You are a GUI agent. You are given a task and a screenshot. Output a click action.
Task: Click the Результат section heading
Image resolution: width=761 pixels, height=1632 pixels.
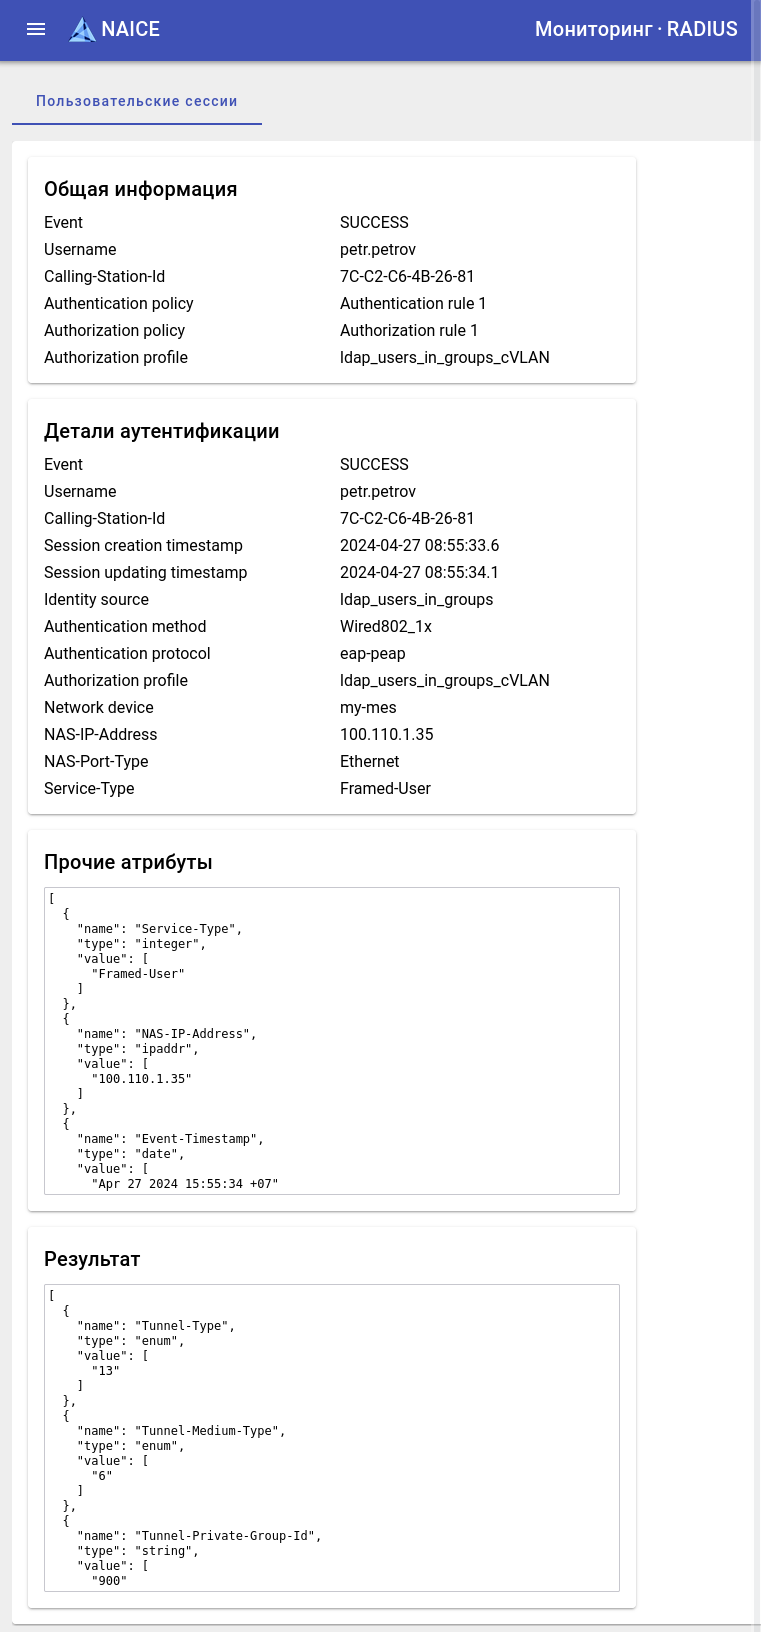point(92,1259)
